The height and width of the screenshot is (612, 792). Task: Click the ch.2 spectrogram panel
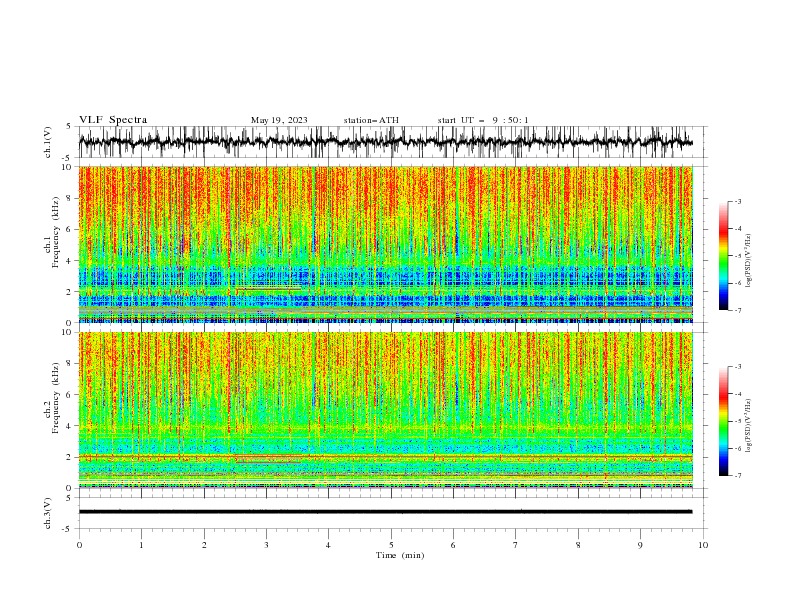tap(385, 410)
